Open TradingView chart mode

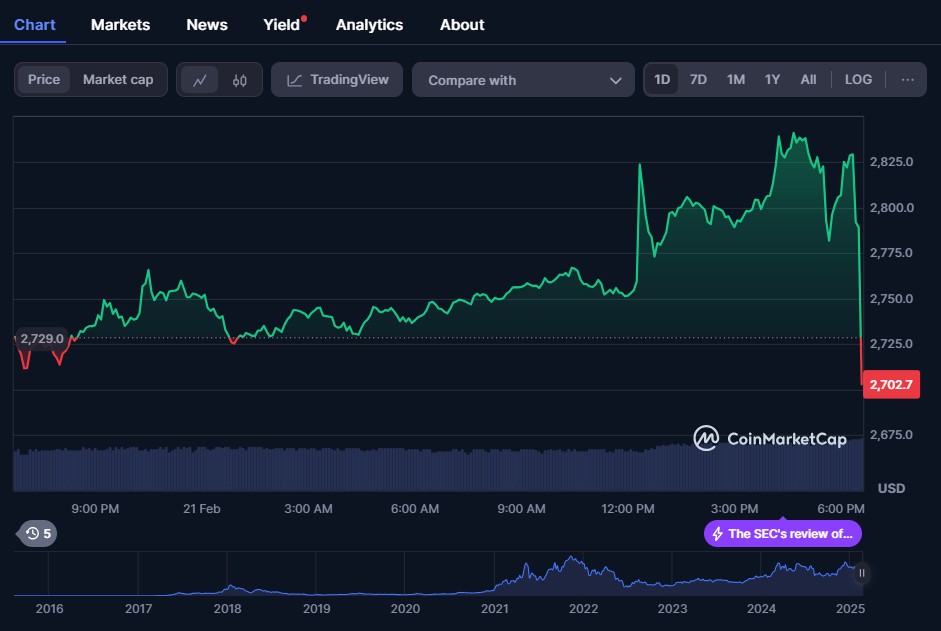pyautogui.click(x=337, y=80)
